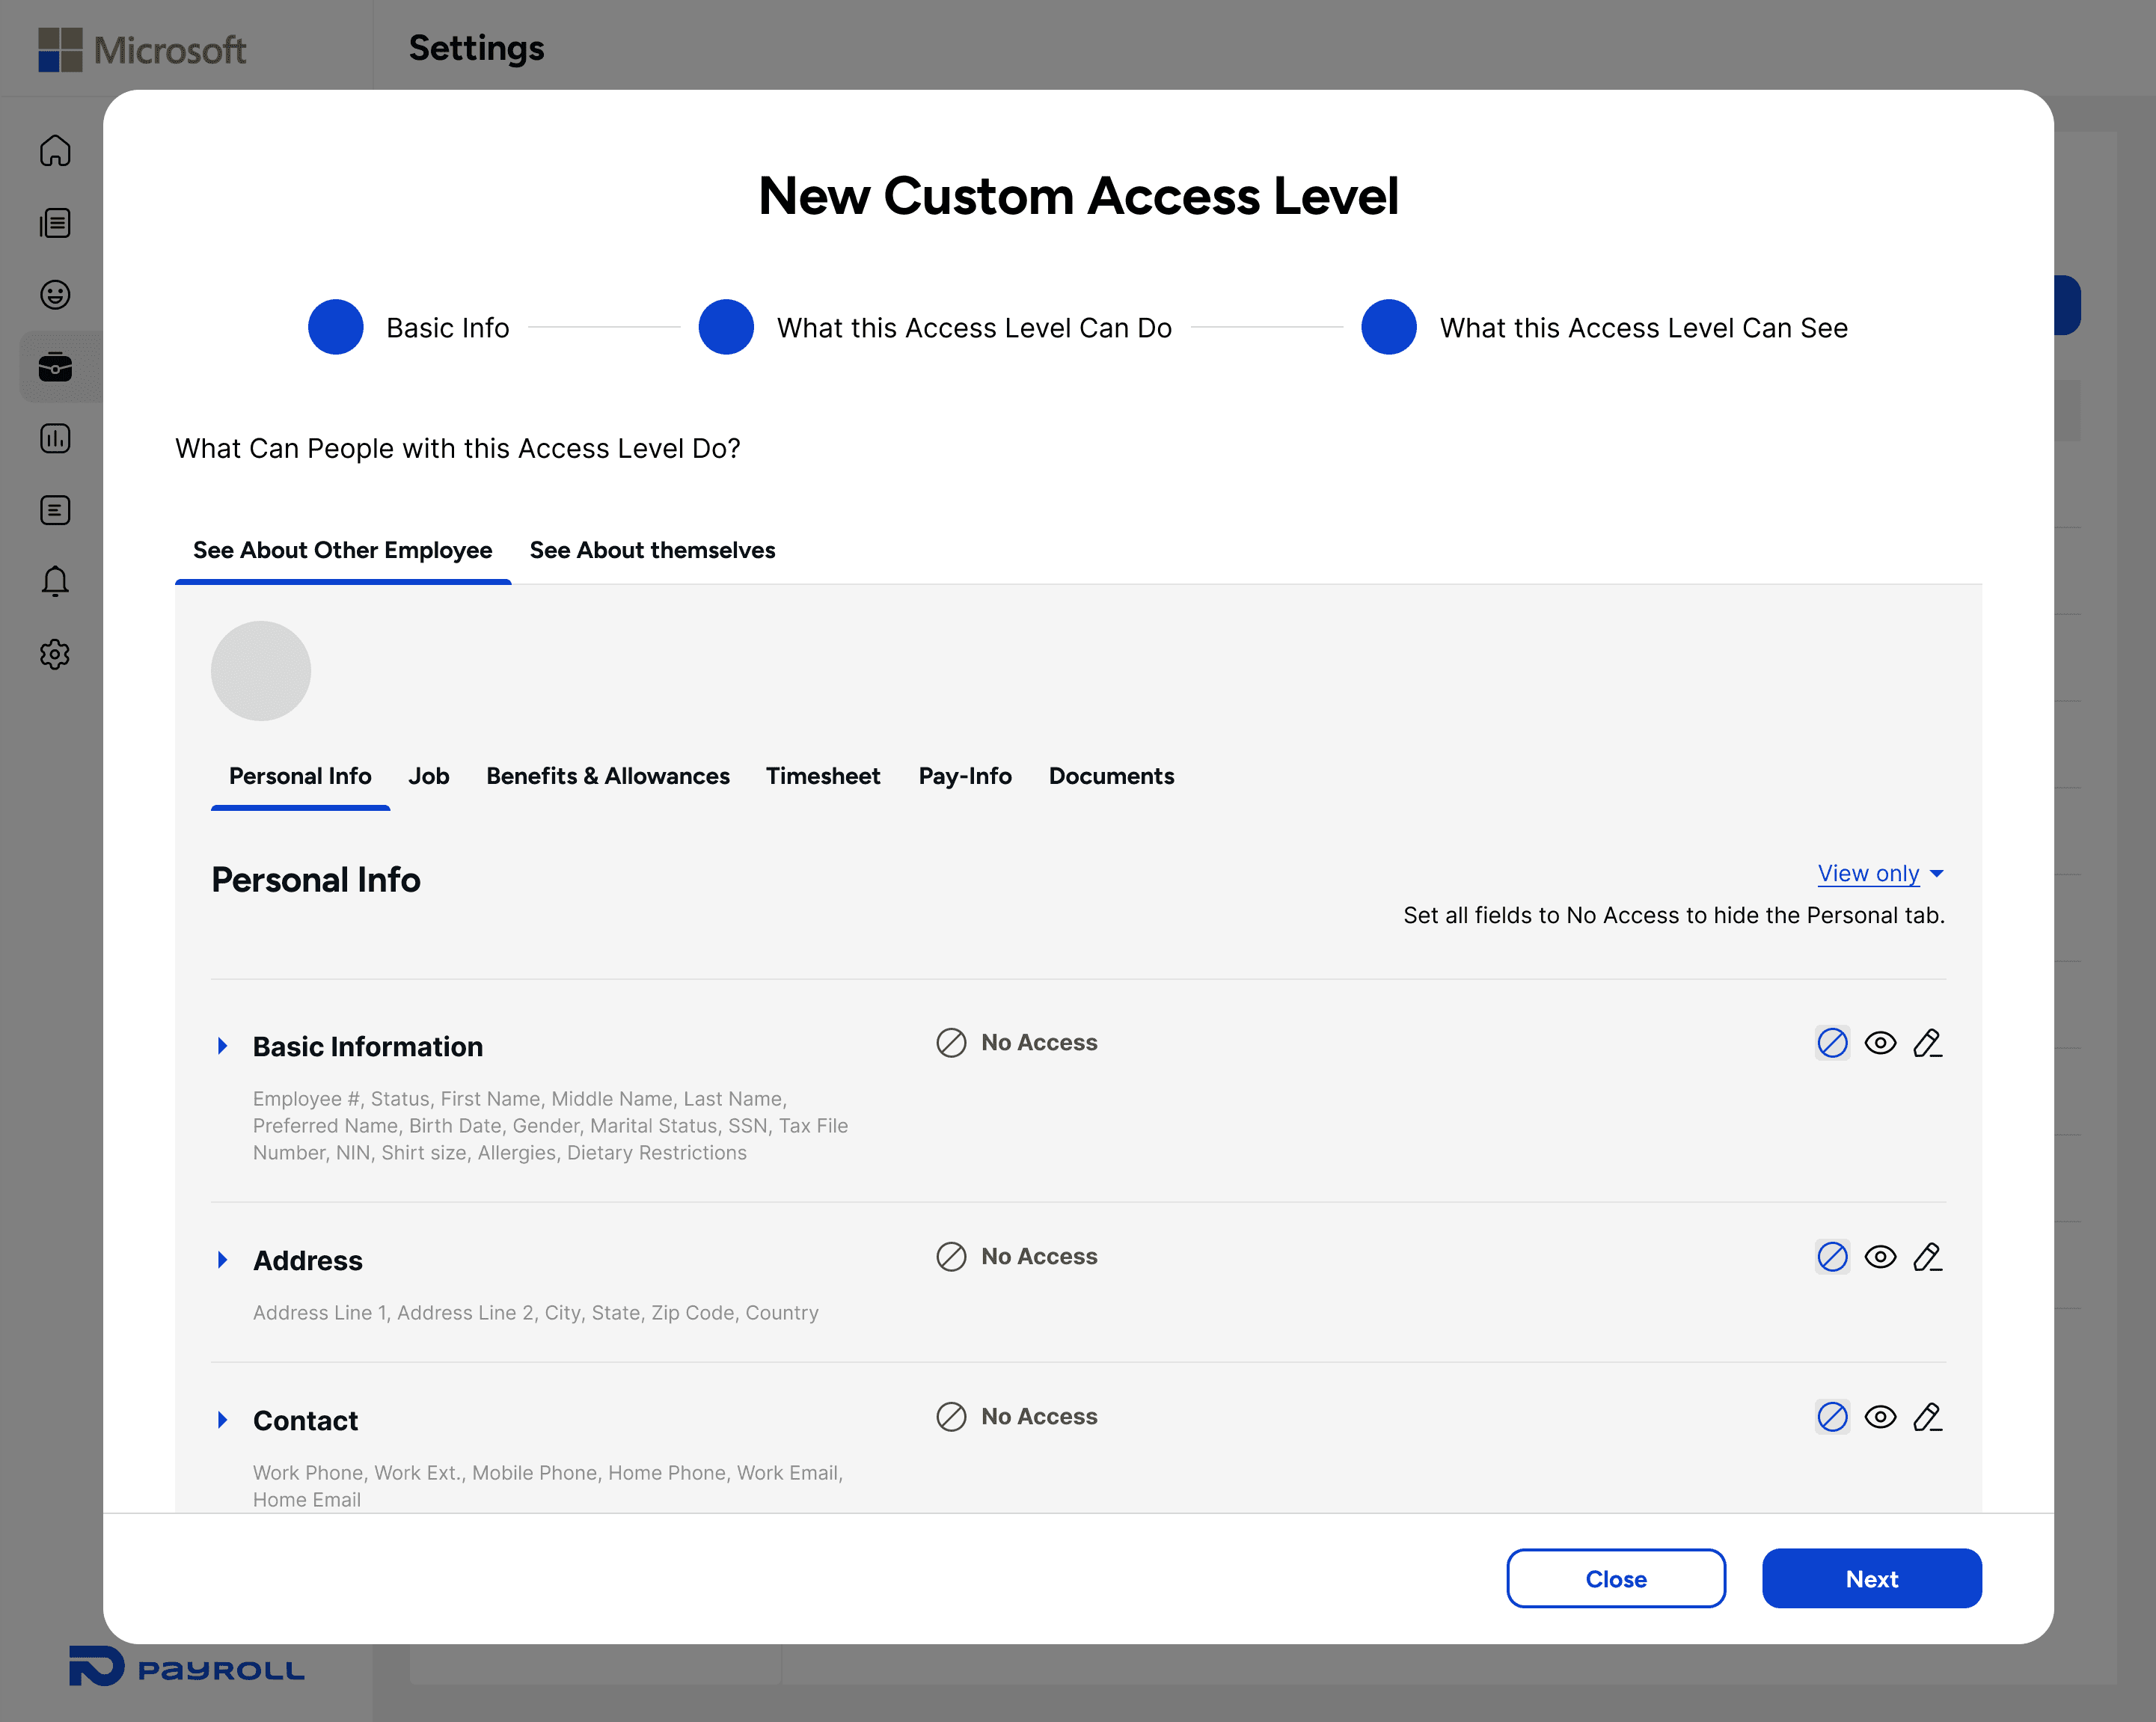The width and height of the screenshot is (2156, 1722).
Task: Select No Access icon for Contact row
Action: click(1832, 1417)
